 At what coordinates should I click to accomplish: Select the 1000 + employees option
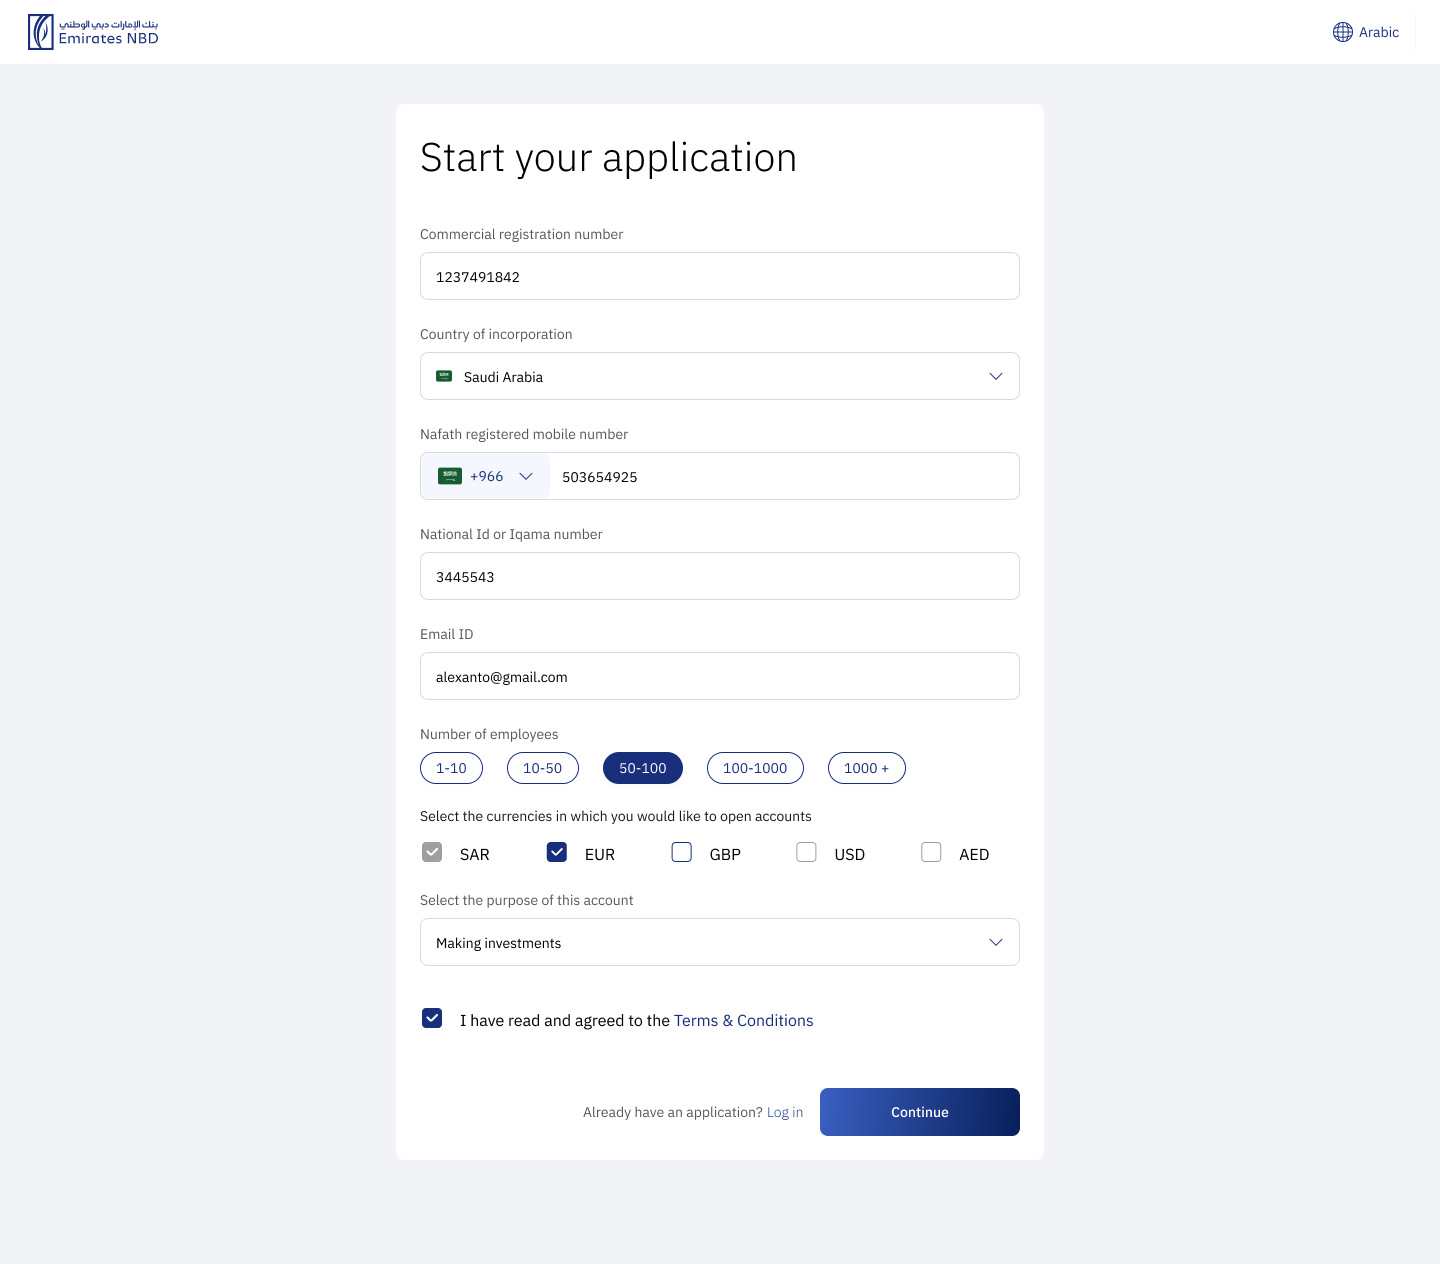coord(866,768)
